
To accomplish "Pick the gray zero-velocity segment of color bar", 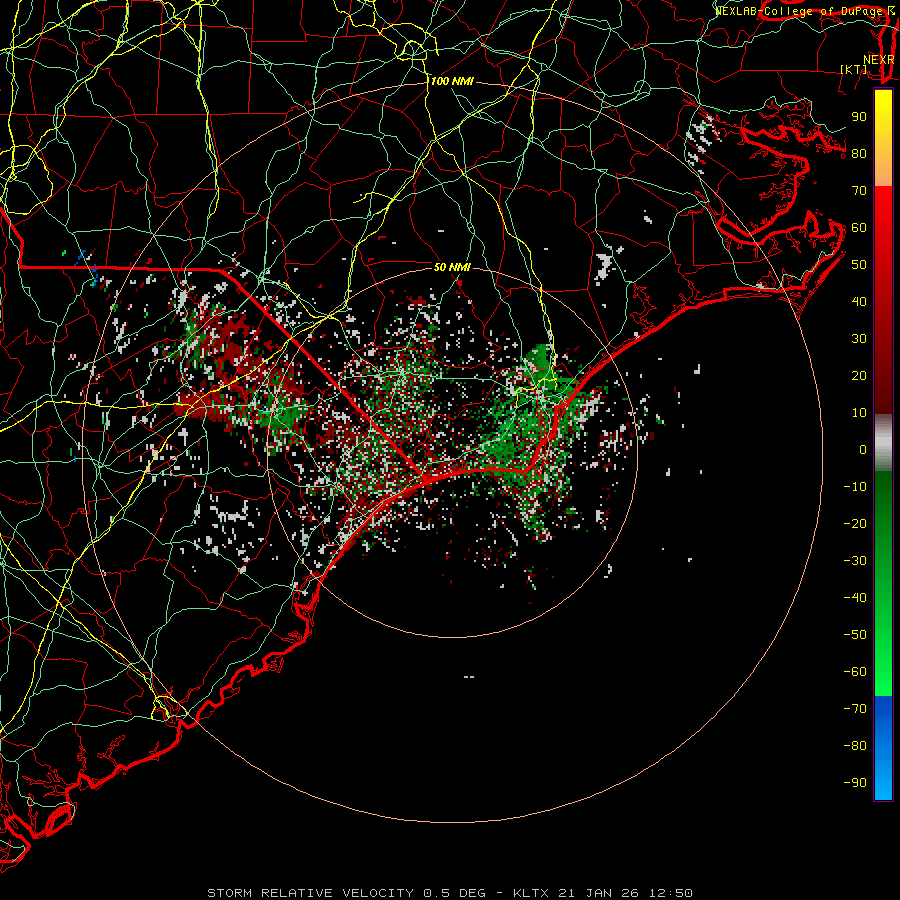I will tap(883, 443).
